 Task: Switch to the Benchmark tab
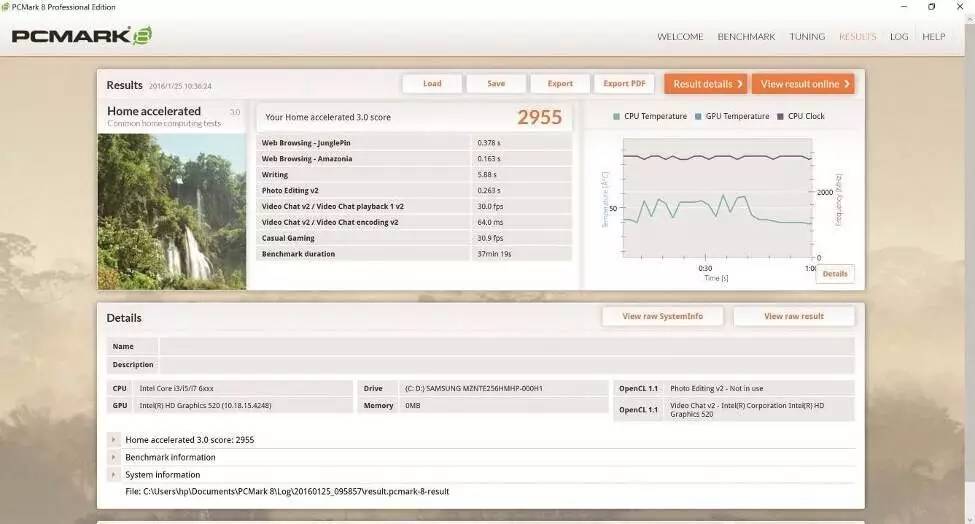[x=746, y=37]
